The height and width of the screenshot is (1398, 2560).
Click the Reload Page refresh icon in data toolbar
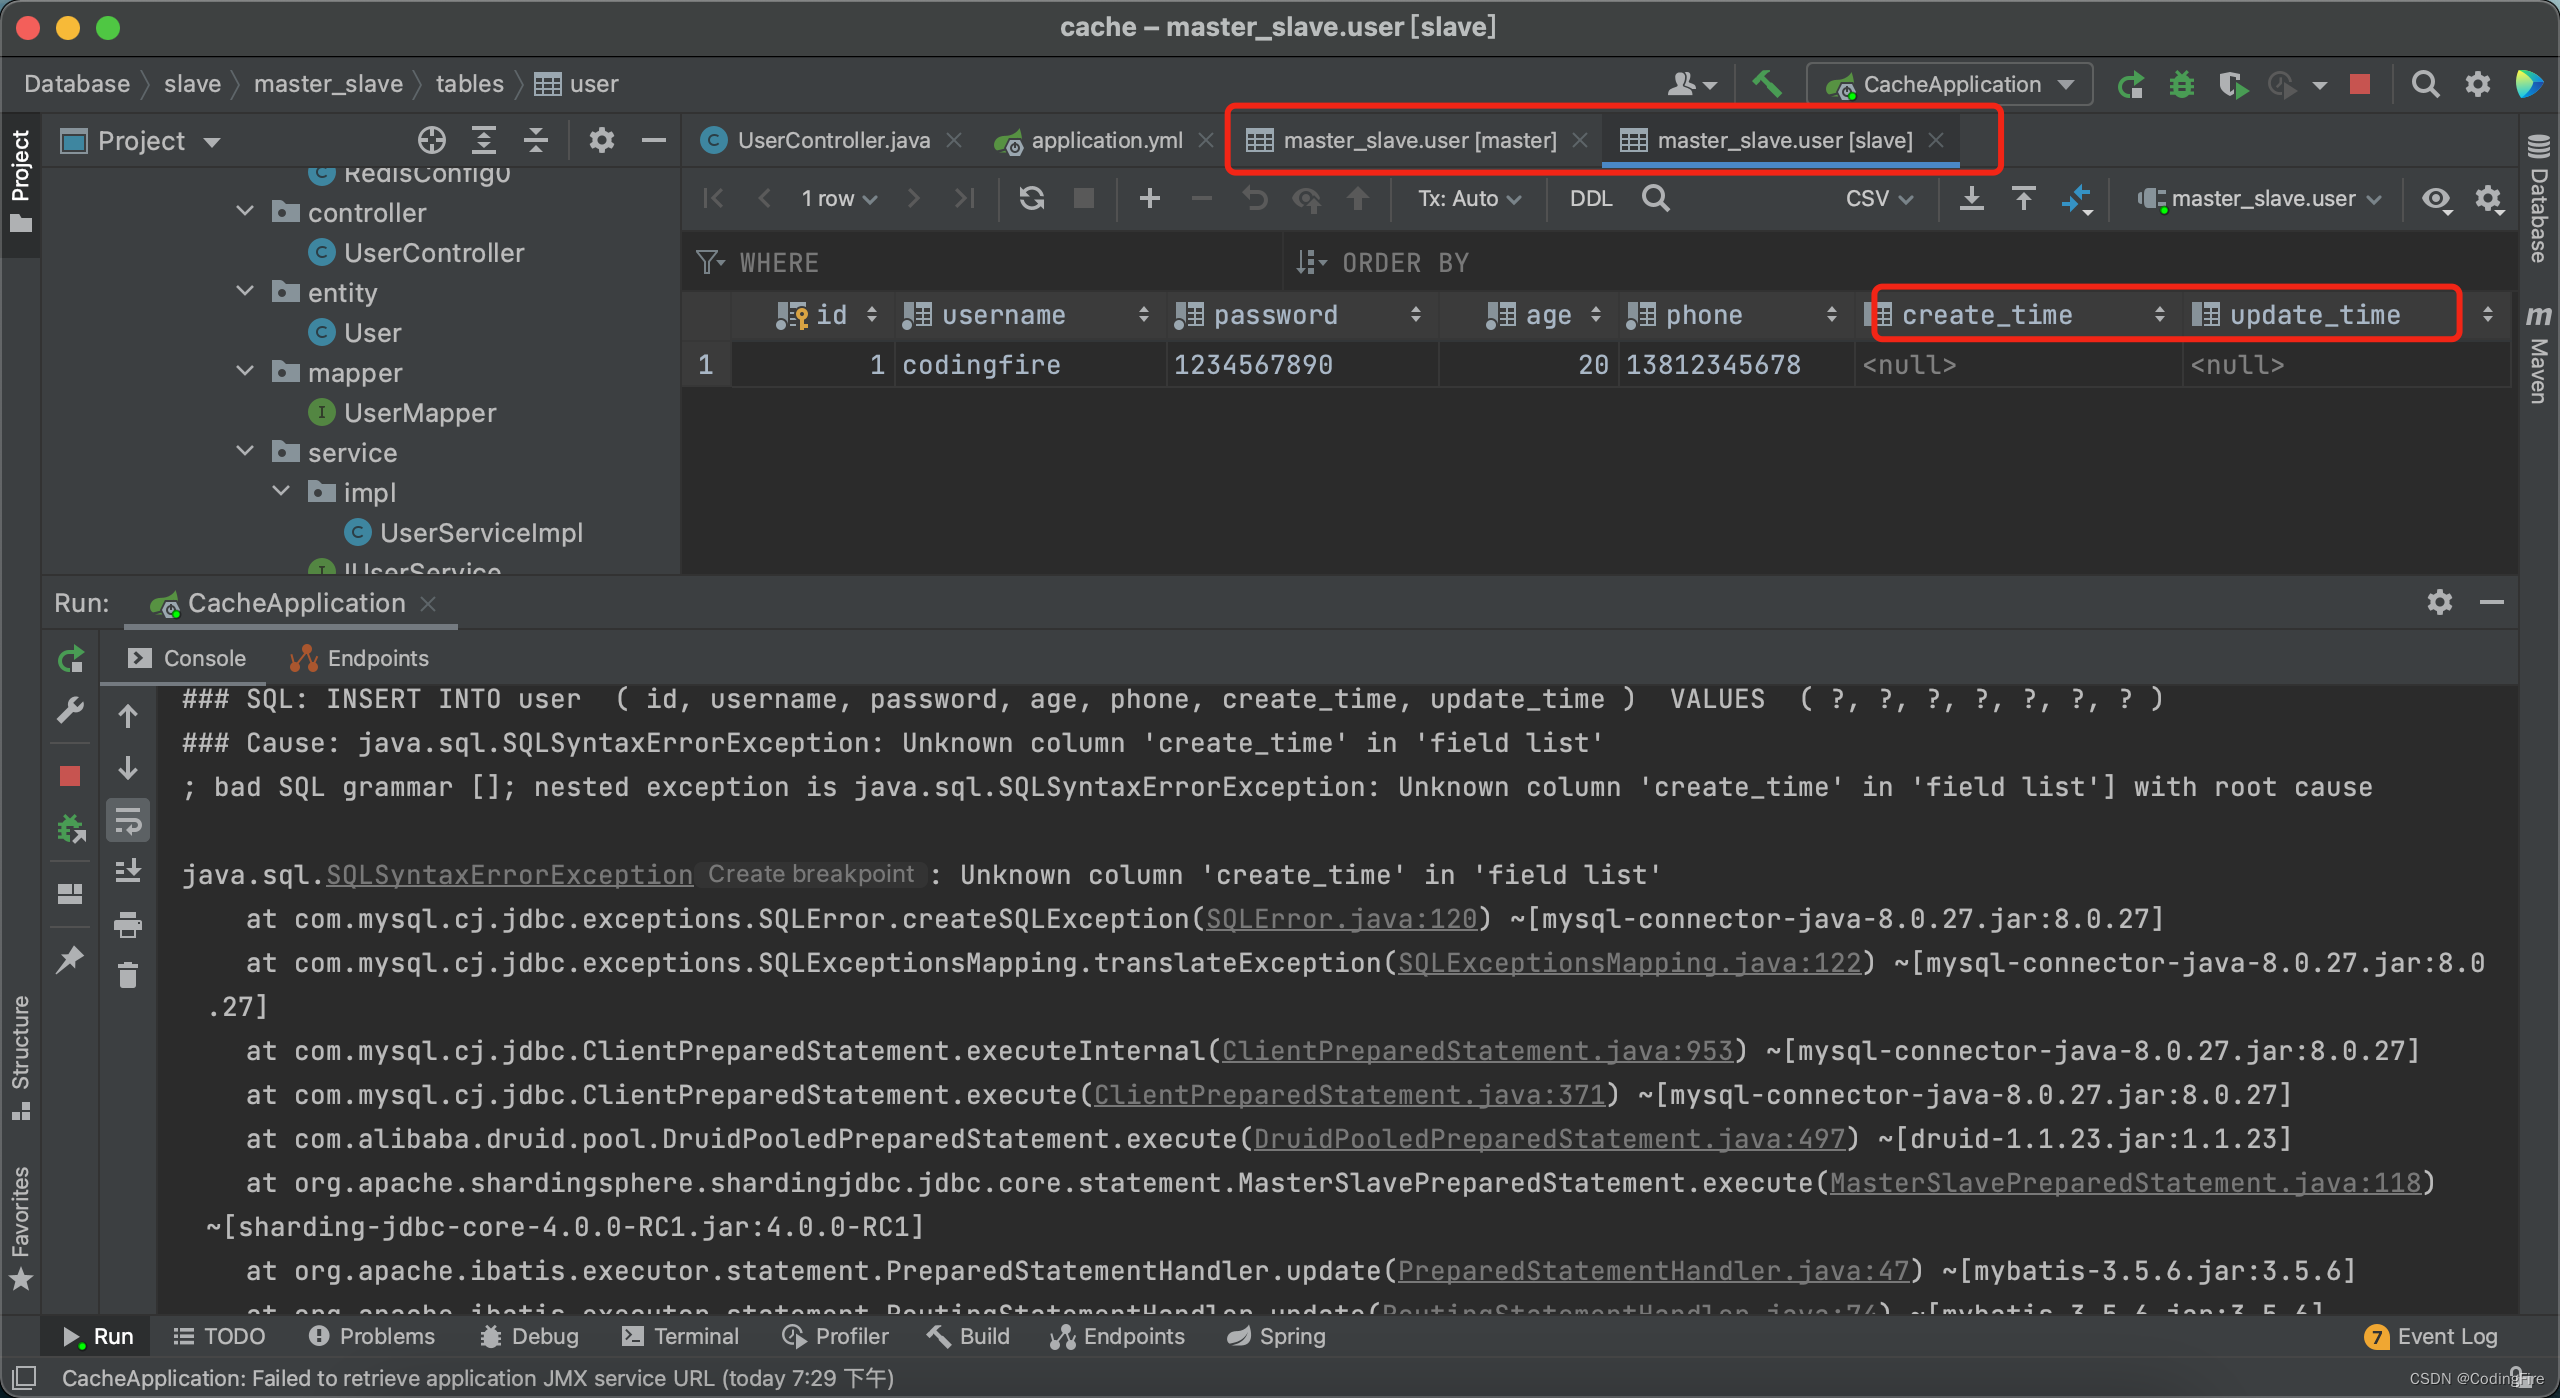tap(1031, 198)
